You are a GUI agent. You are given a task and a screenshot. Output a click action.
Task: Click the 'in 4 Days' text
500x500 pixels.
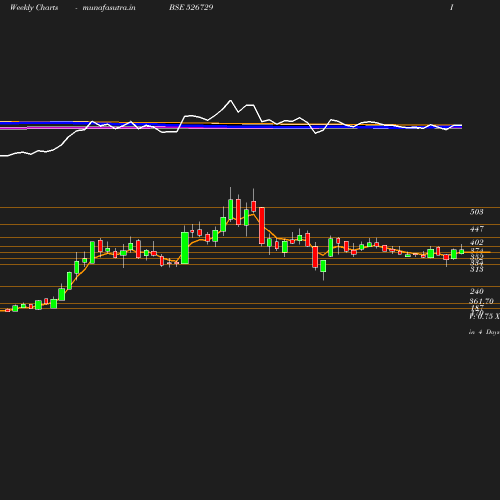484,332
